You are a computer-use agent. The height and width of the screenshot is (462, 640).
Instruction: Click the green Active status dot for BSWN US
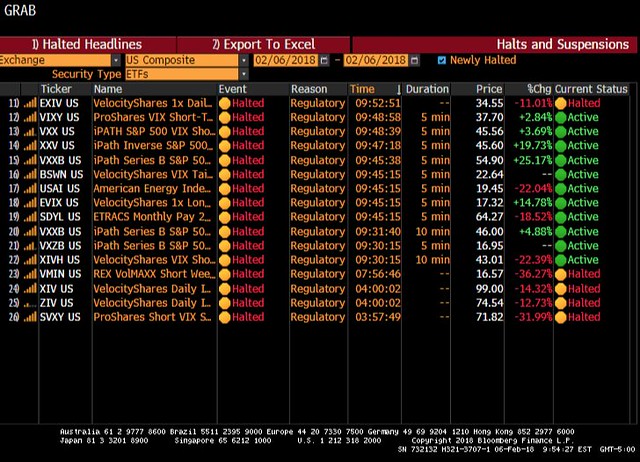(561, 175)
